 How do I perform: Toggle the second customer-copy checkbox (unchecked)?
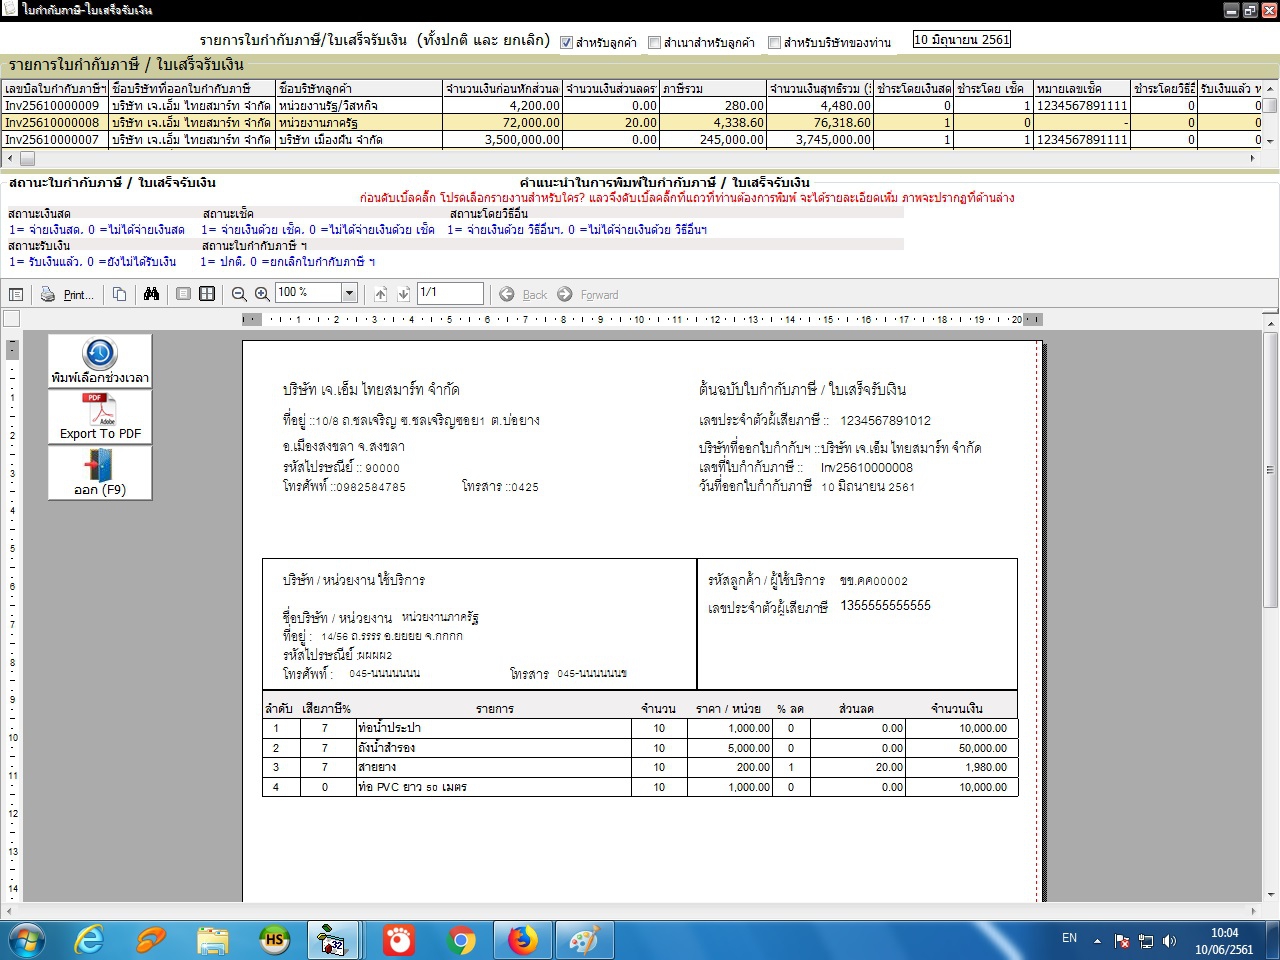pos(654,42)
